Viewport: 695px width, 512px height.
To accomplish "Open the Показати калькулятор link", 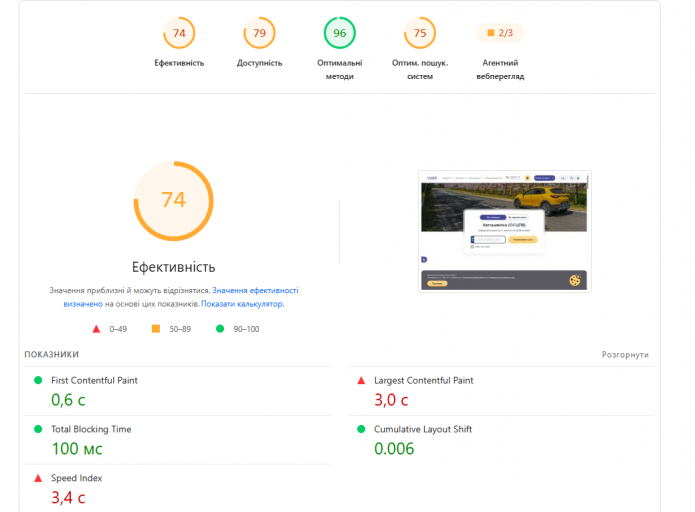I will (x=242, y=304).
